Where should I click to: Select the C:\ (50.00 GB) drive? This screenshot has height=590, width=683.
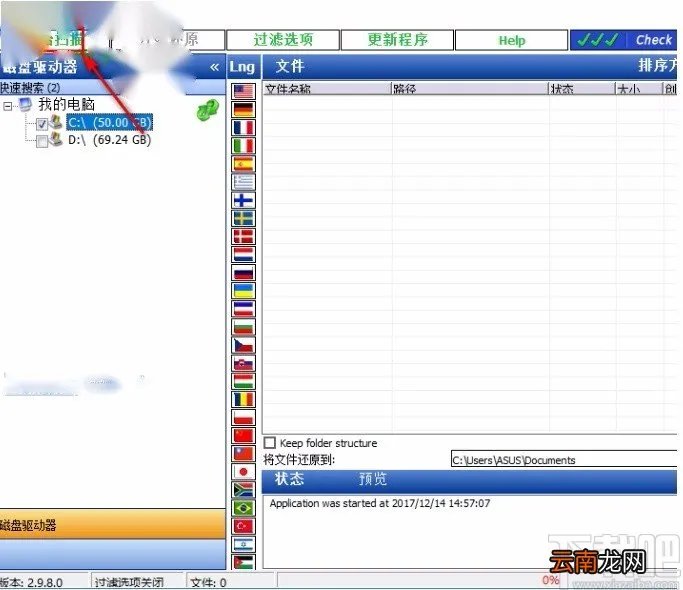coord(109,122)
